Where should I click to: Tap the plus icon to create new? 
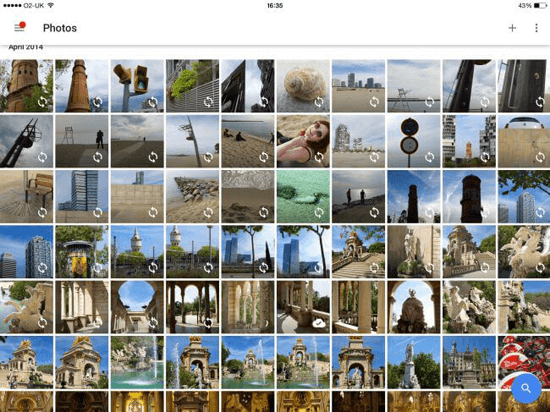click(512, 28)
